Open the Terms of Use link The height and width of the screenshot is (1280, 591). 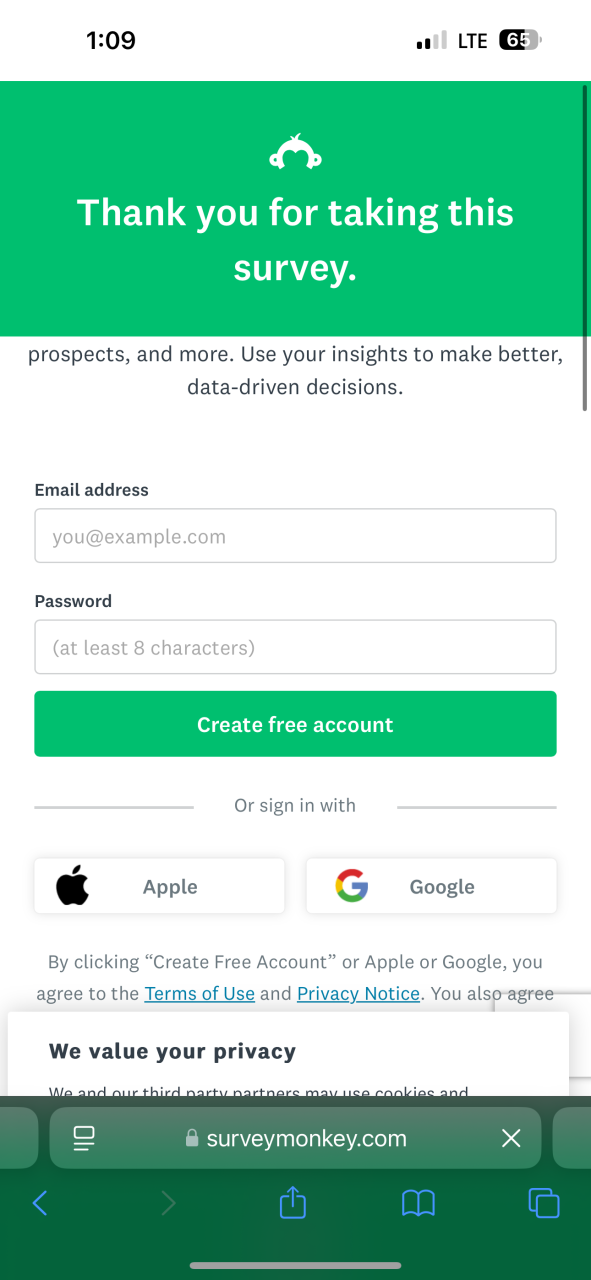[200, 993]
